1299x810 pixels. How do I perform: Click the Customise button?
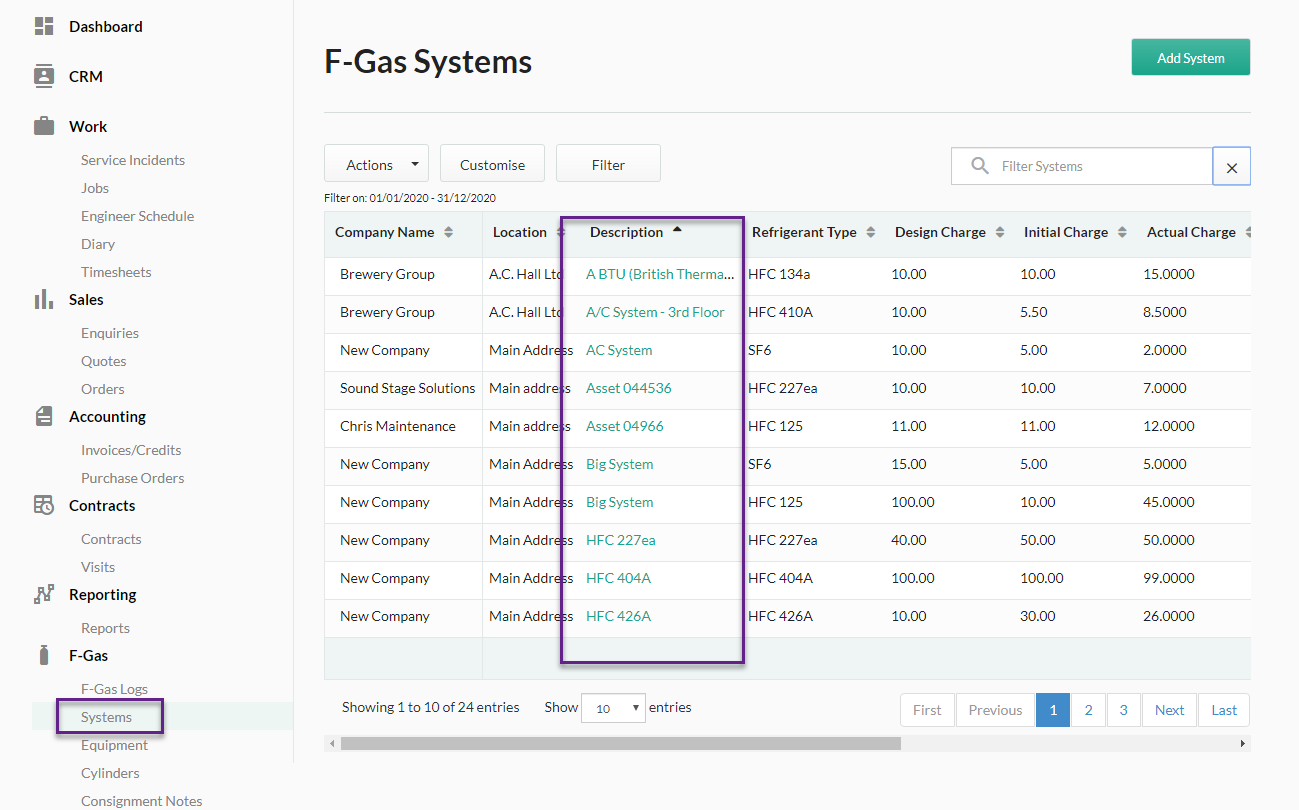coord(492,164)
